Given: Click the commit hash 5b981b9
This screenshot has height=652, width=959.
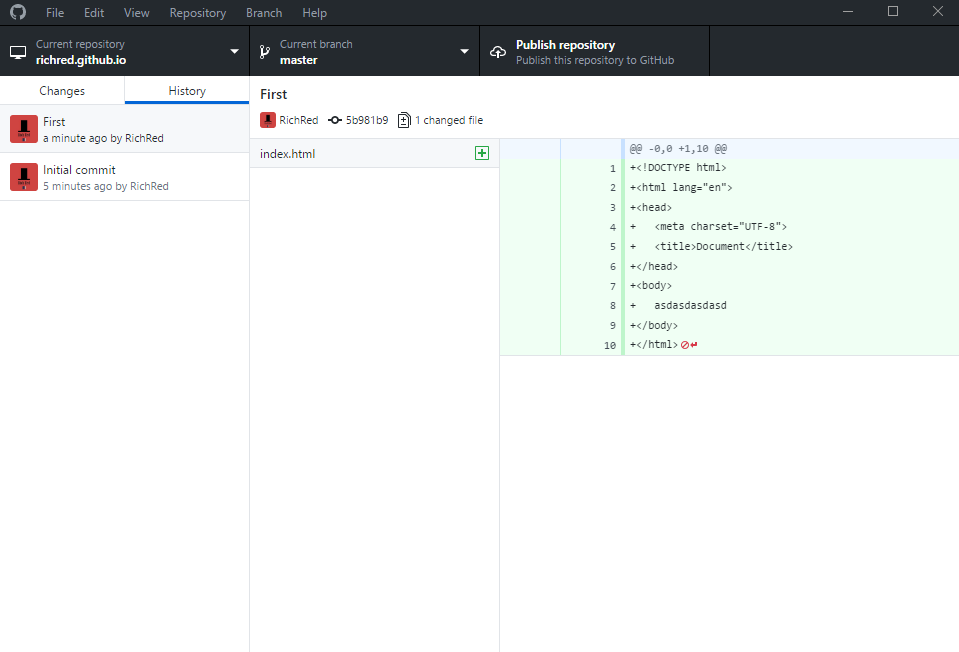Looking at the screenshot, I should 365,119.
